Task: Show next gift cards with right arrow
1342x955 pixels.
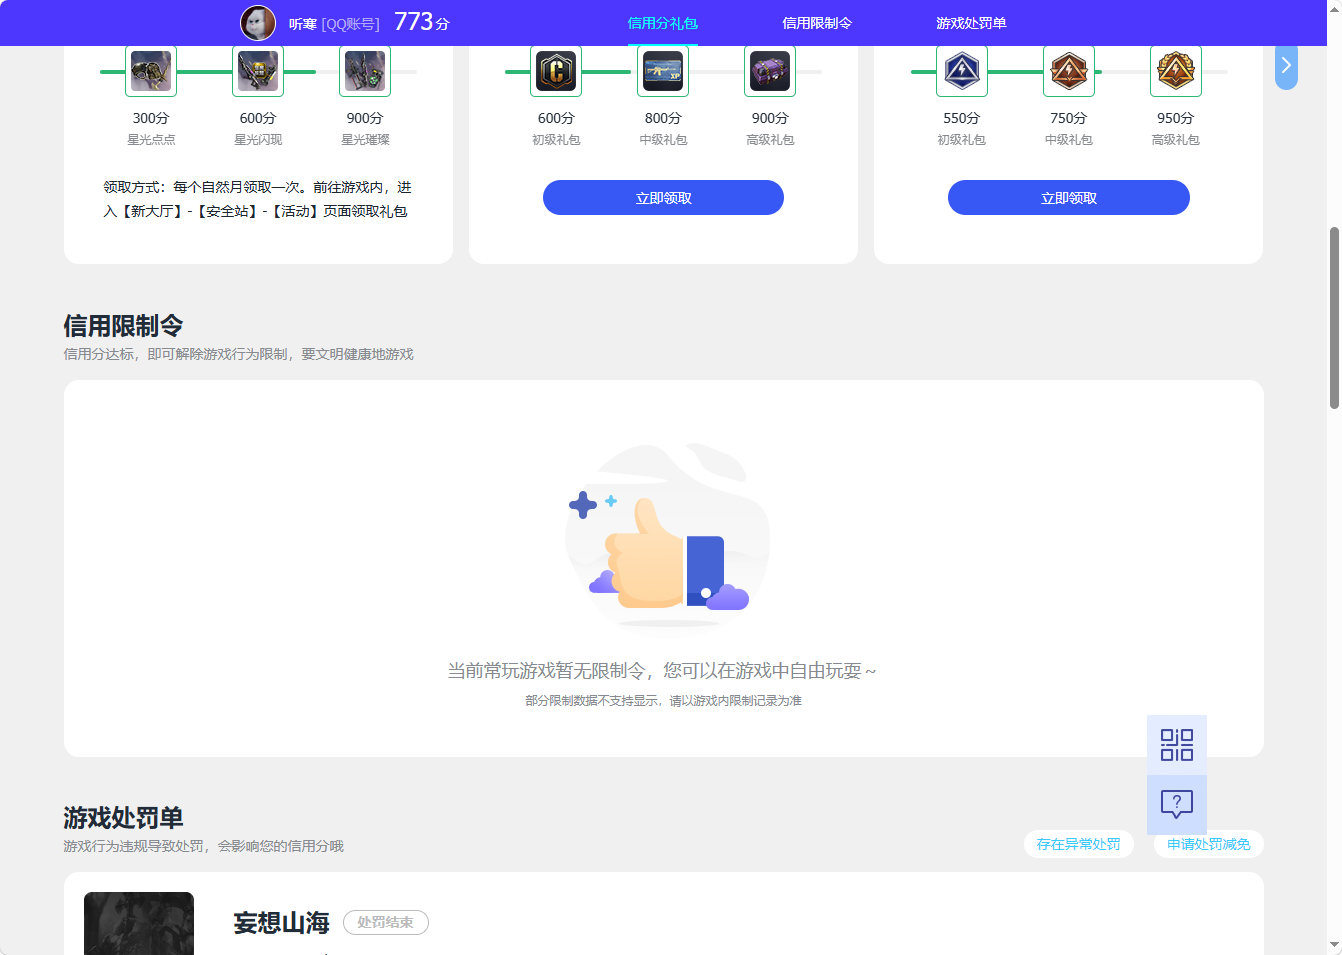Action: 1287,66
